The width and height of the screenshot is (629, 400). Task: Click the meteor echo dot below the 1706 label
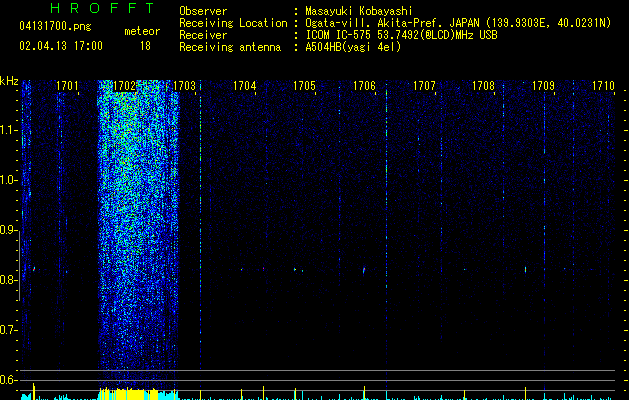(x=364, y=270)
